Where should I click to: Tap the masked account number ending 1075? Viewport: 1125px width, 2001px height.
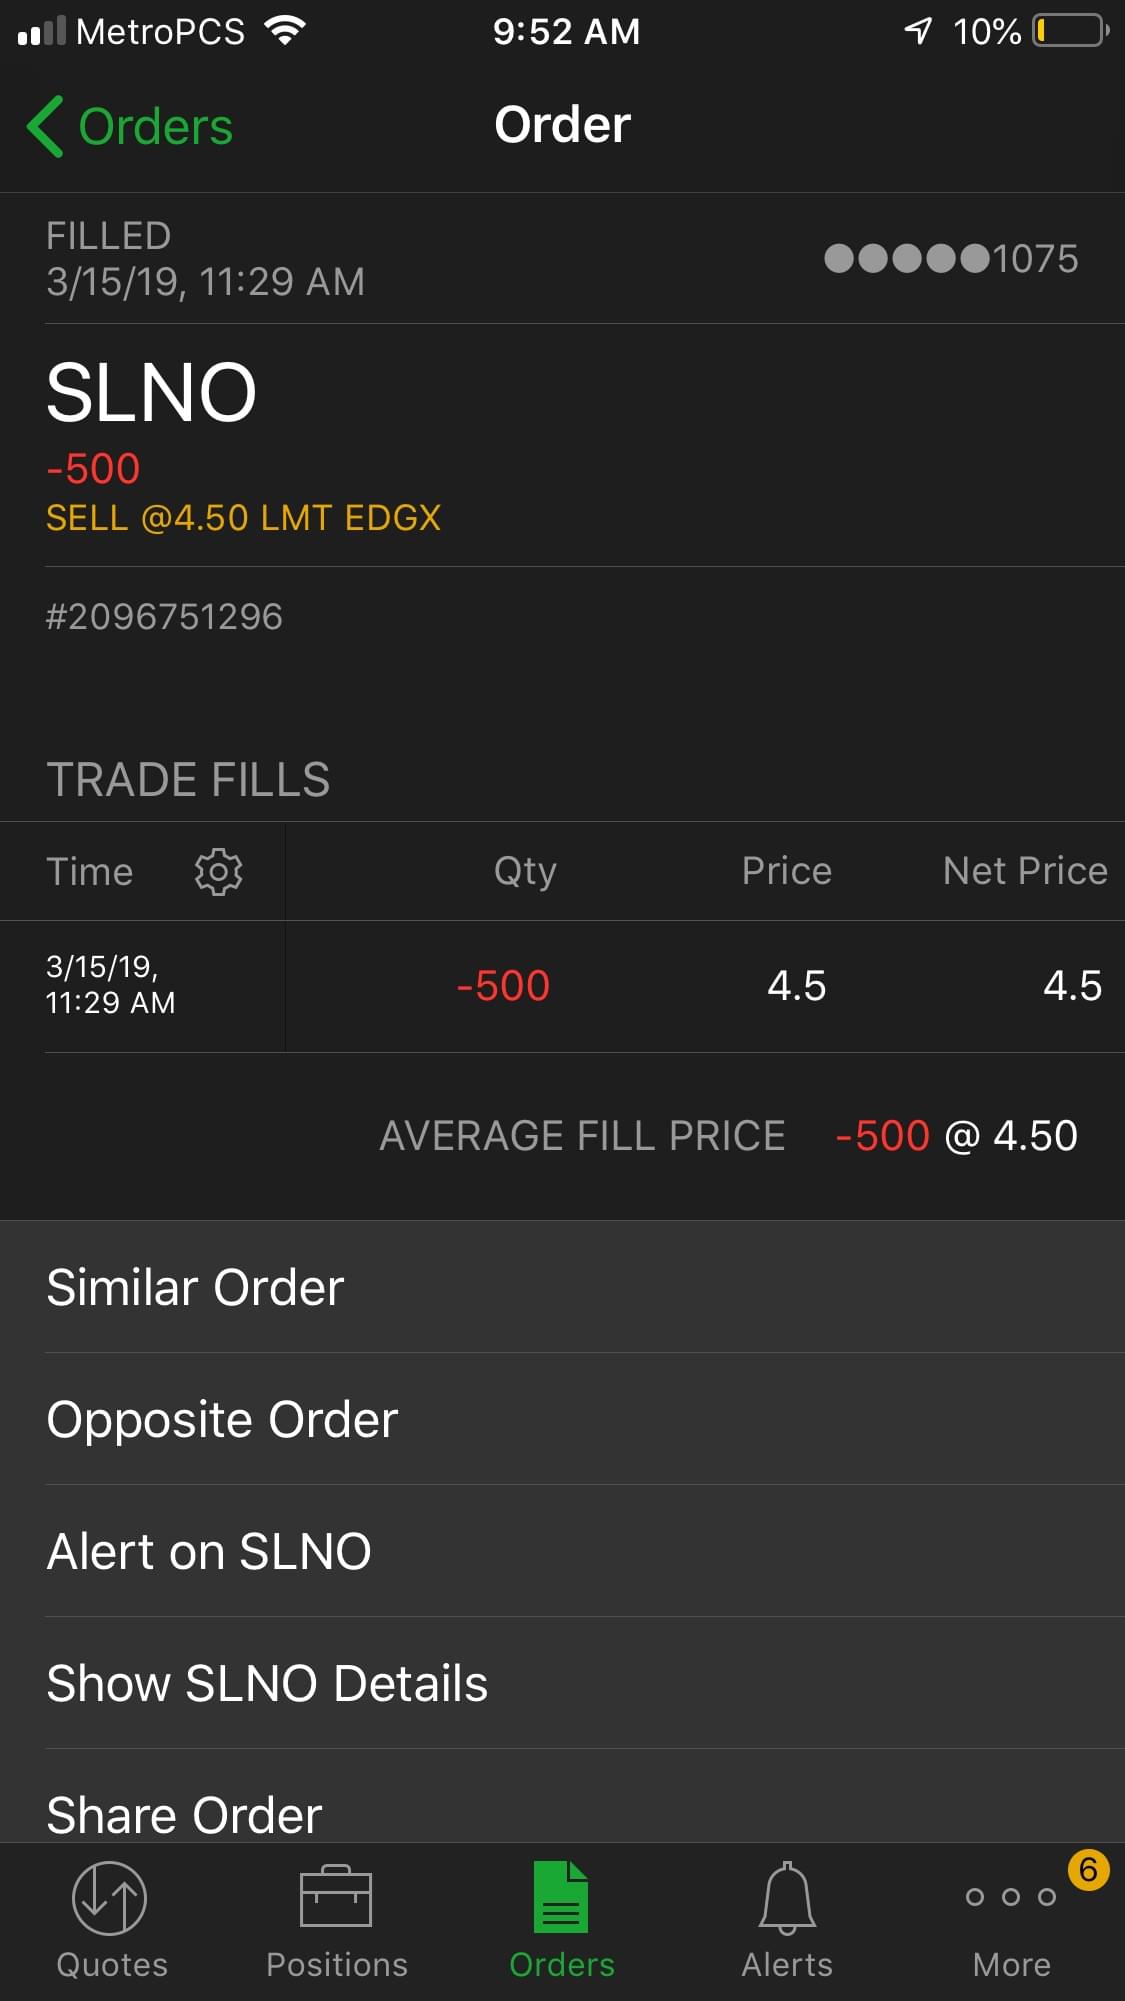(951, 259)
